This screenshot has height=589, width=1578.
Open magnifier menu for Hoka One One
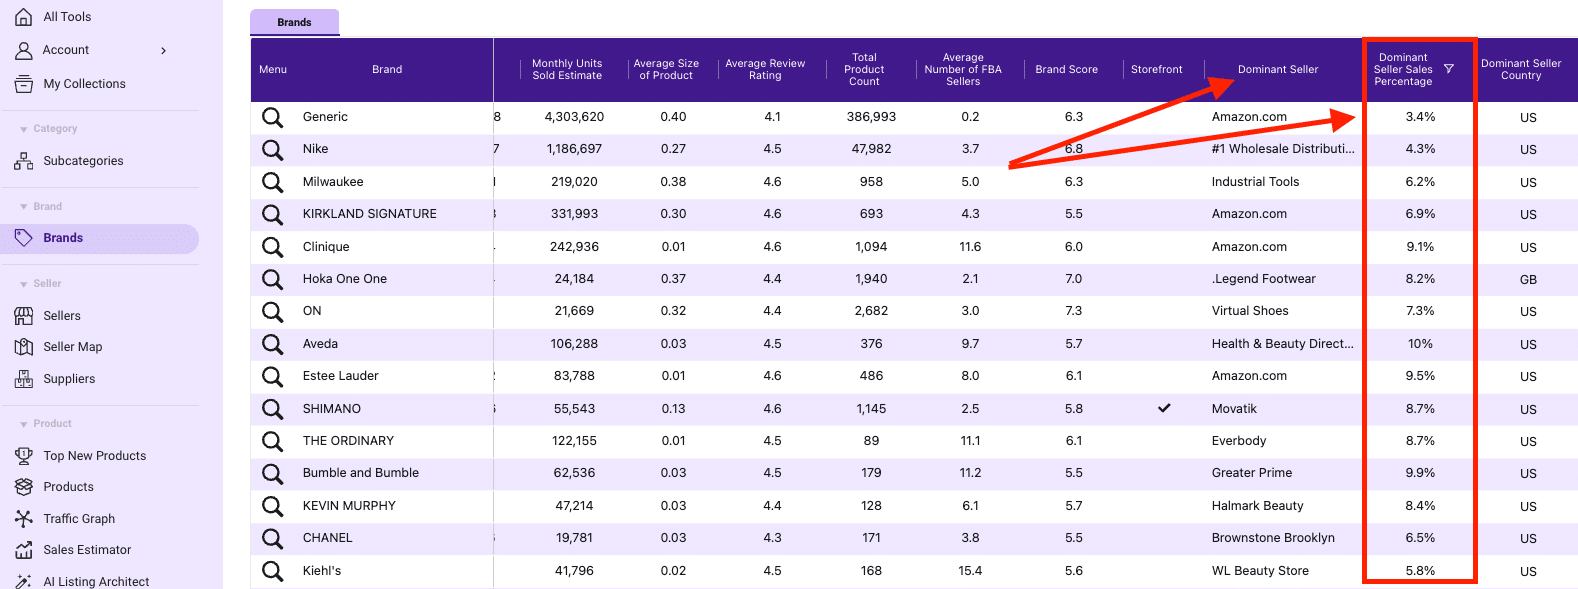(x=272, y=279)
